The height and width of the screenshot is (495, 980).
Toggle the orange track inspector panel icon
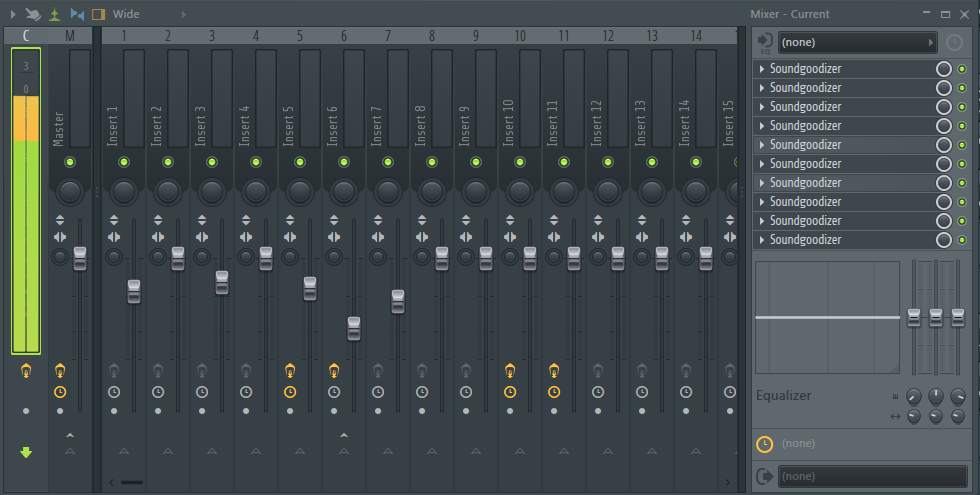click(98, 14)
